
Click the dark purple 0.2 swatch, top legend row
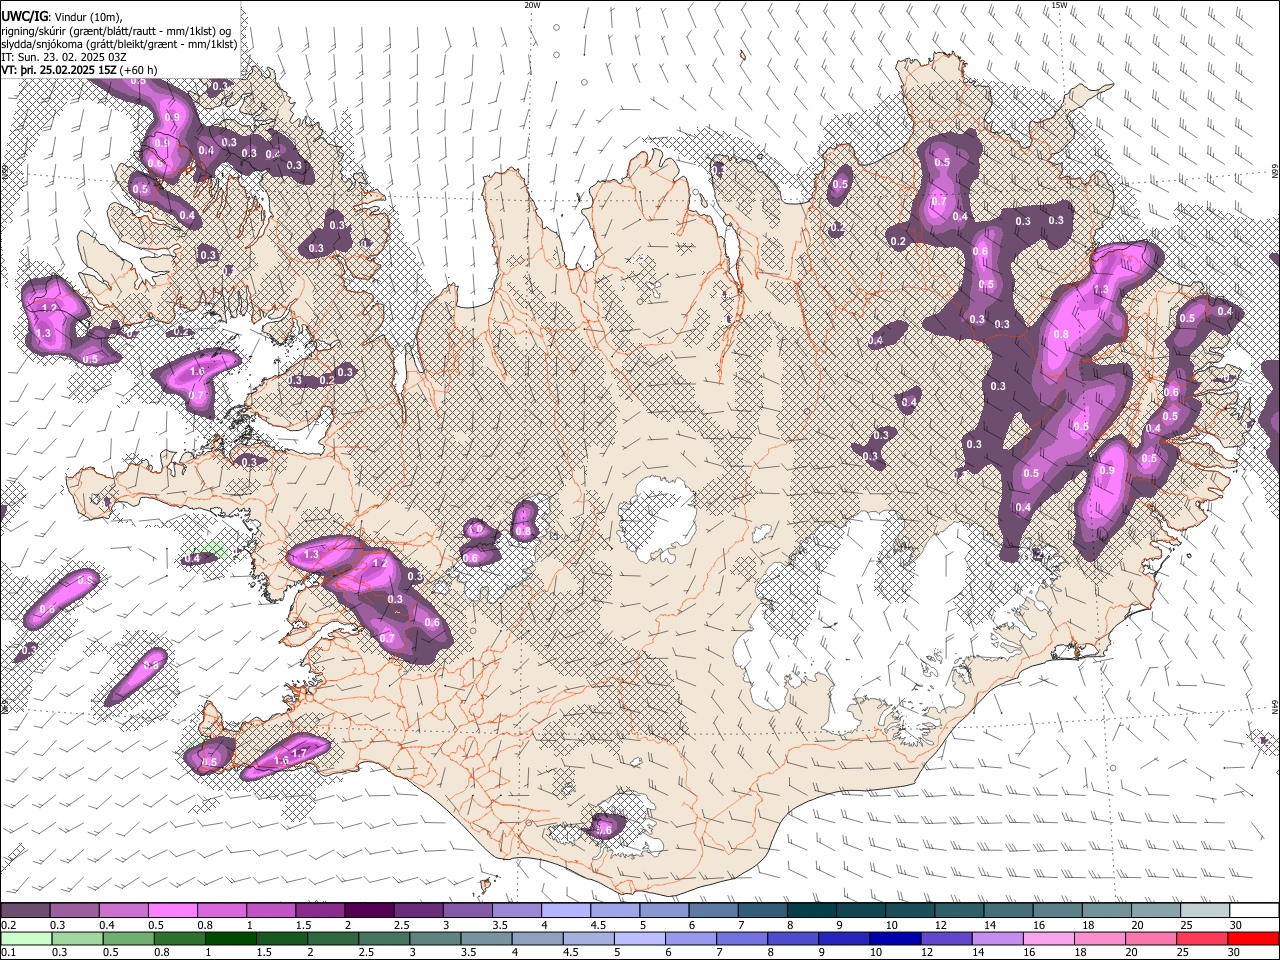(x=25, y=911)
